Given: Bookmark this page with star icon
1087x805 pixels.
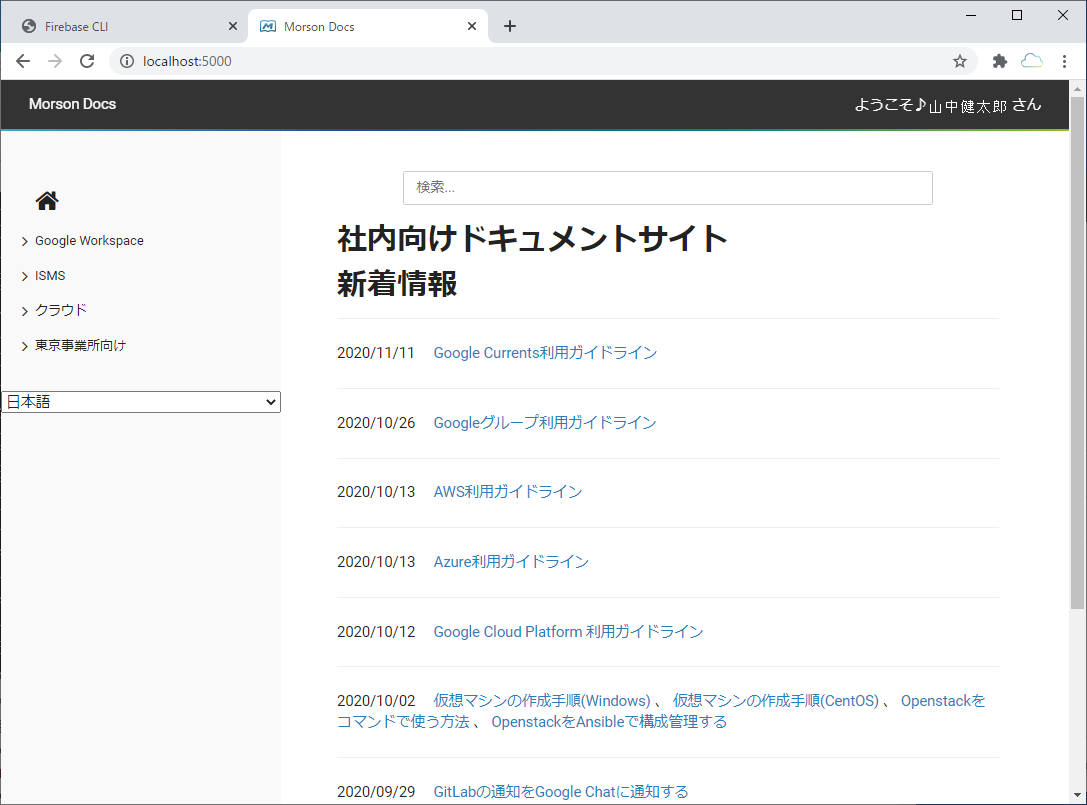Looking at the screenshot, I should pos(960,61).
